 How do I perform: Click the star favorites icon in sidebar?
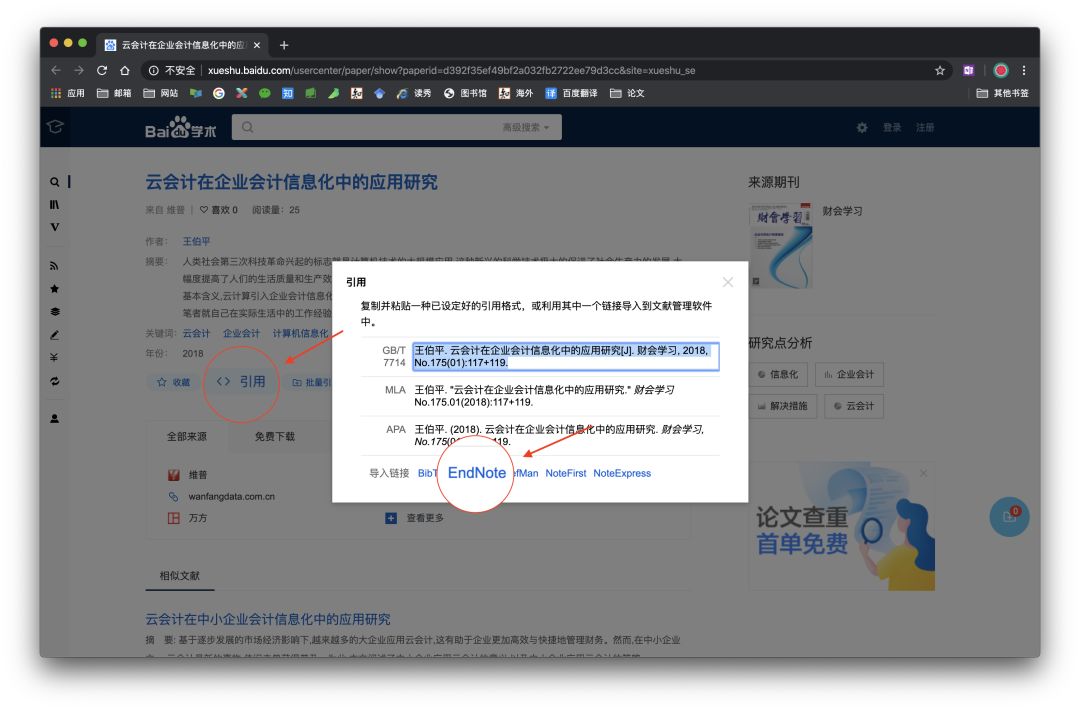point(54,289)
